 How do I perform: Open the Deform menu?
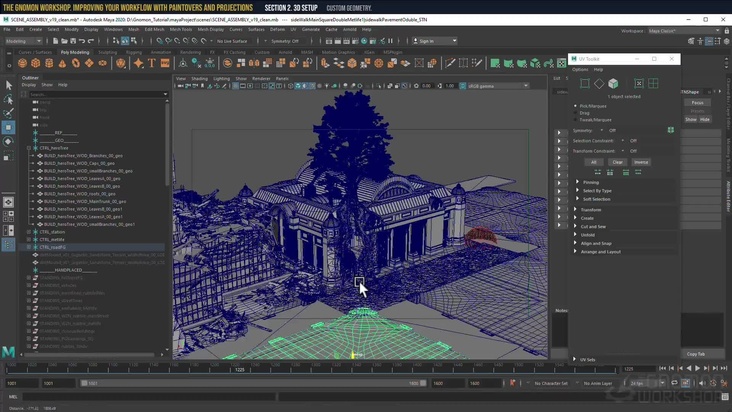[x=277, y=29]
